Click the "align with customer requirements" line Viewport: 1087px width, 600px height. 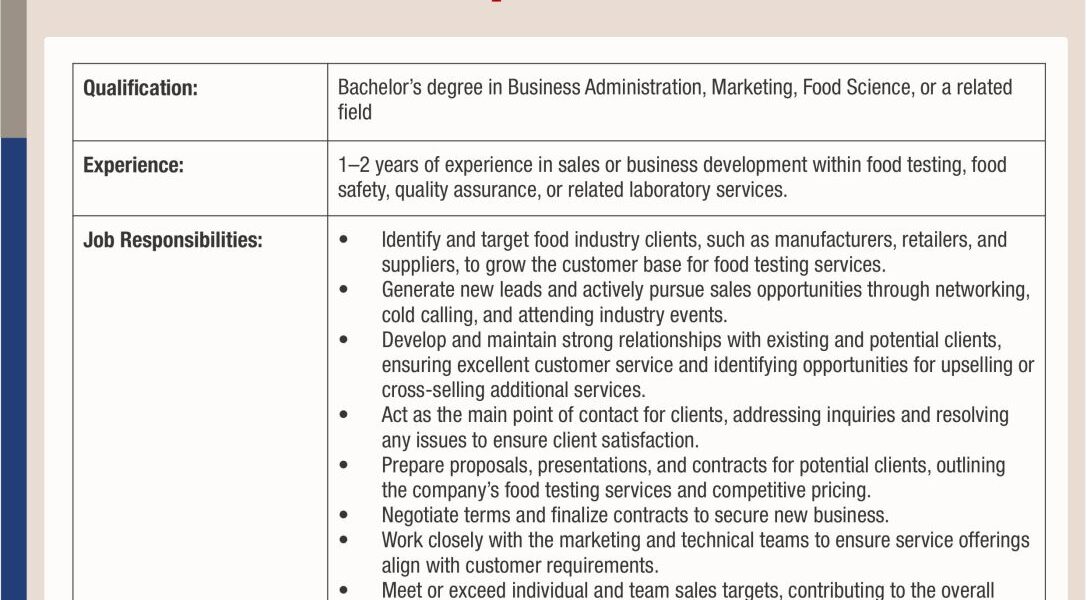(x=519, y=565)
